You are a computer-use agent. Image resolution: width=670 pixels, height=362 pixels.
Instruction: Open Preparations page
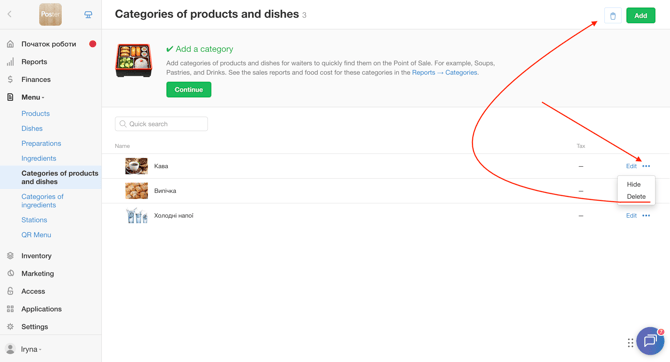41,143
